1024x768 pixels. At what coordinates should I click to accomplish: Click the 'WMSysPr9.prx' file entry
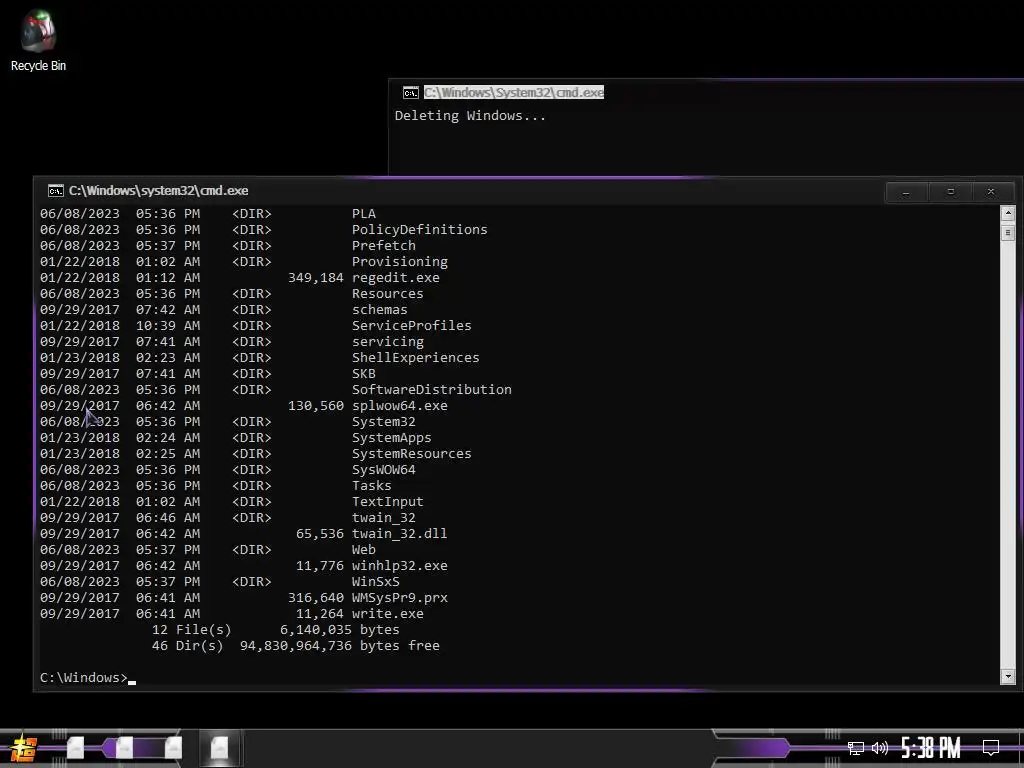pos(400,598)
